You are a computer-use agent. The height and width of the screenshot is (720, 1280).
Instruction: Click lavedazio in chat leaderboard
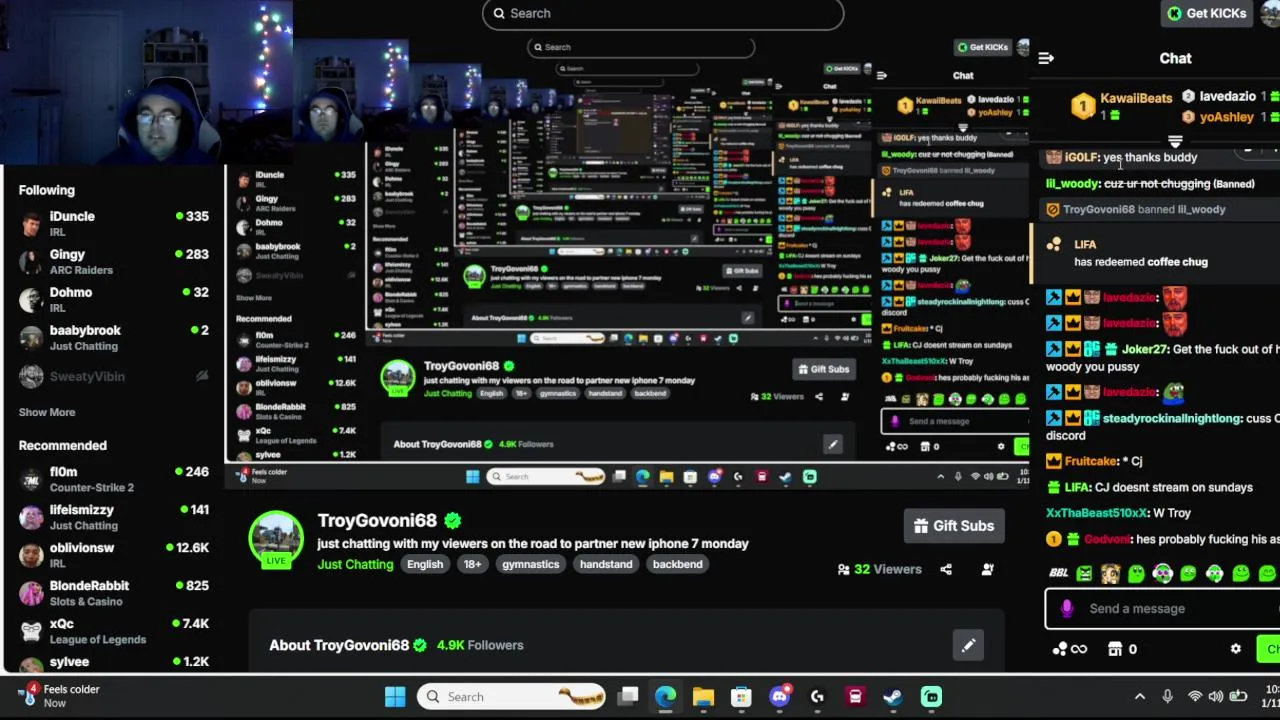pos(1227,96)
